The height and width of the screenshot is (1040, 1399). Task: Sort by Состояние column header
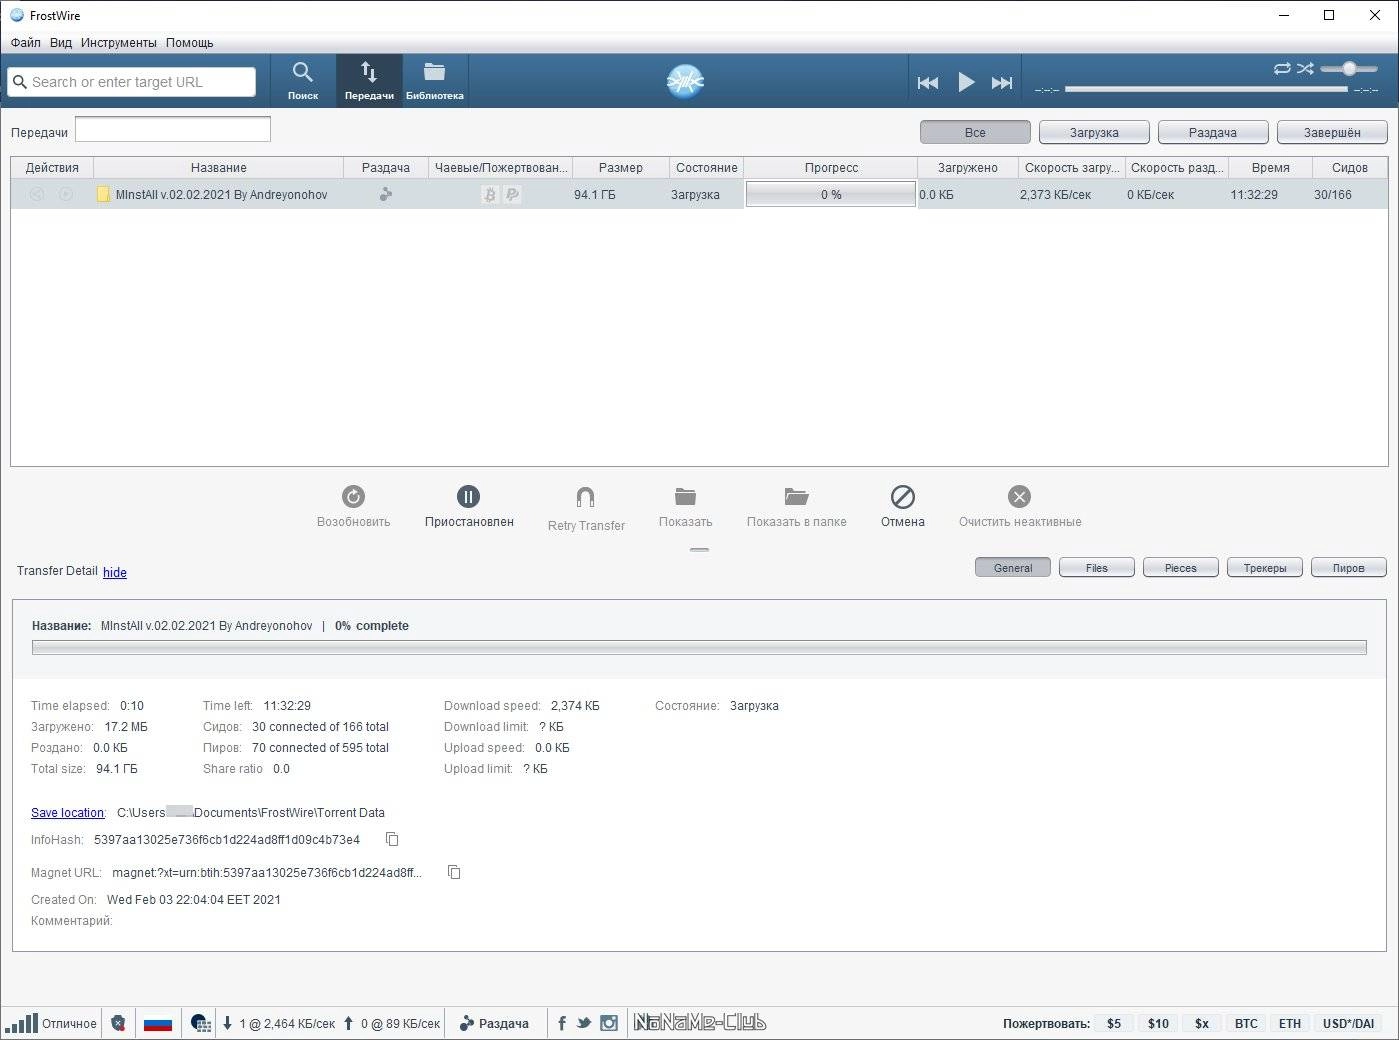[706, 167]
